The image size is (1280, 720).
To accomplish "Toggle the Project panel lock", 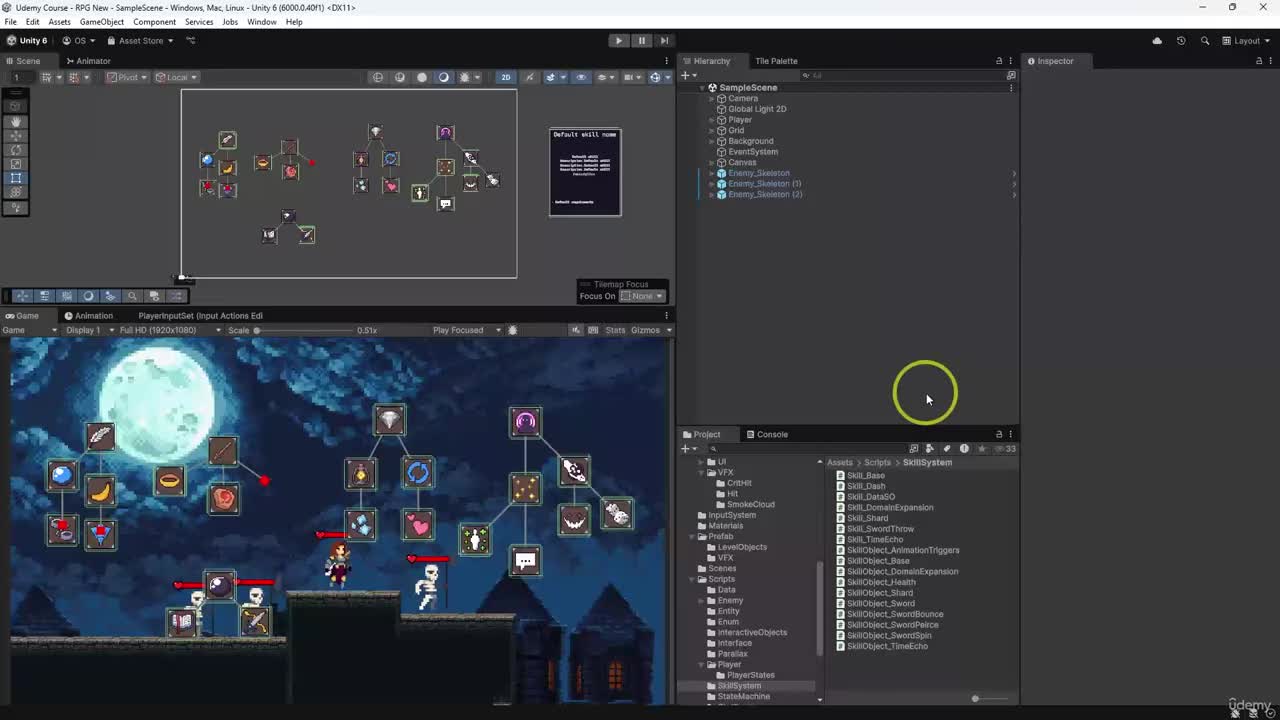I will 999,434.
